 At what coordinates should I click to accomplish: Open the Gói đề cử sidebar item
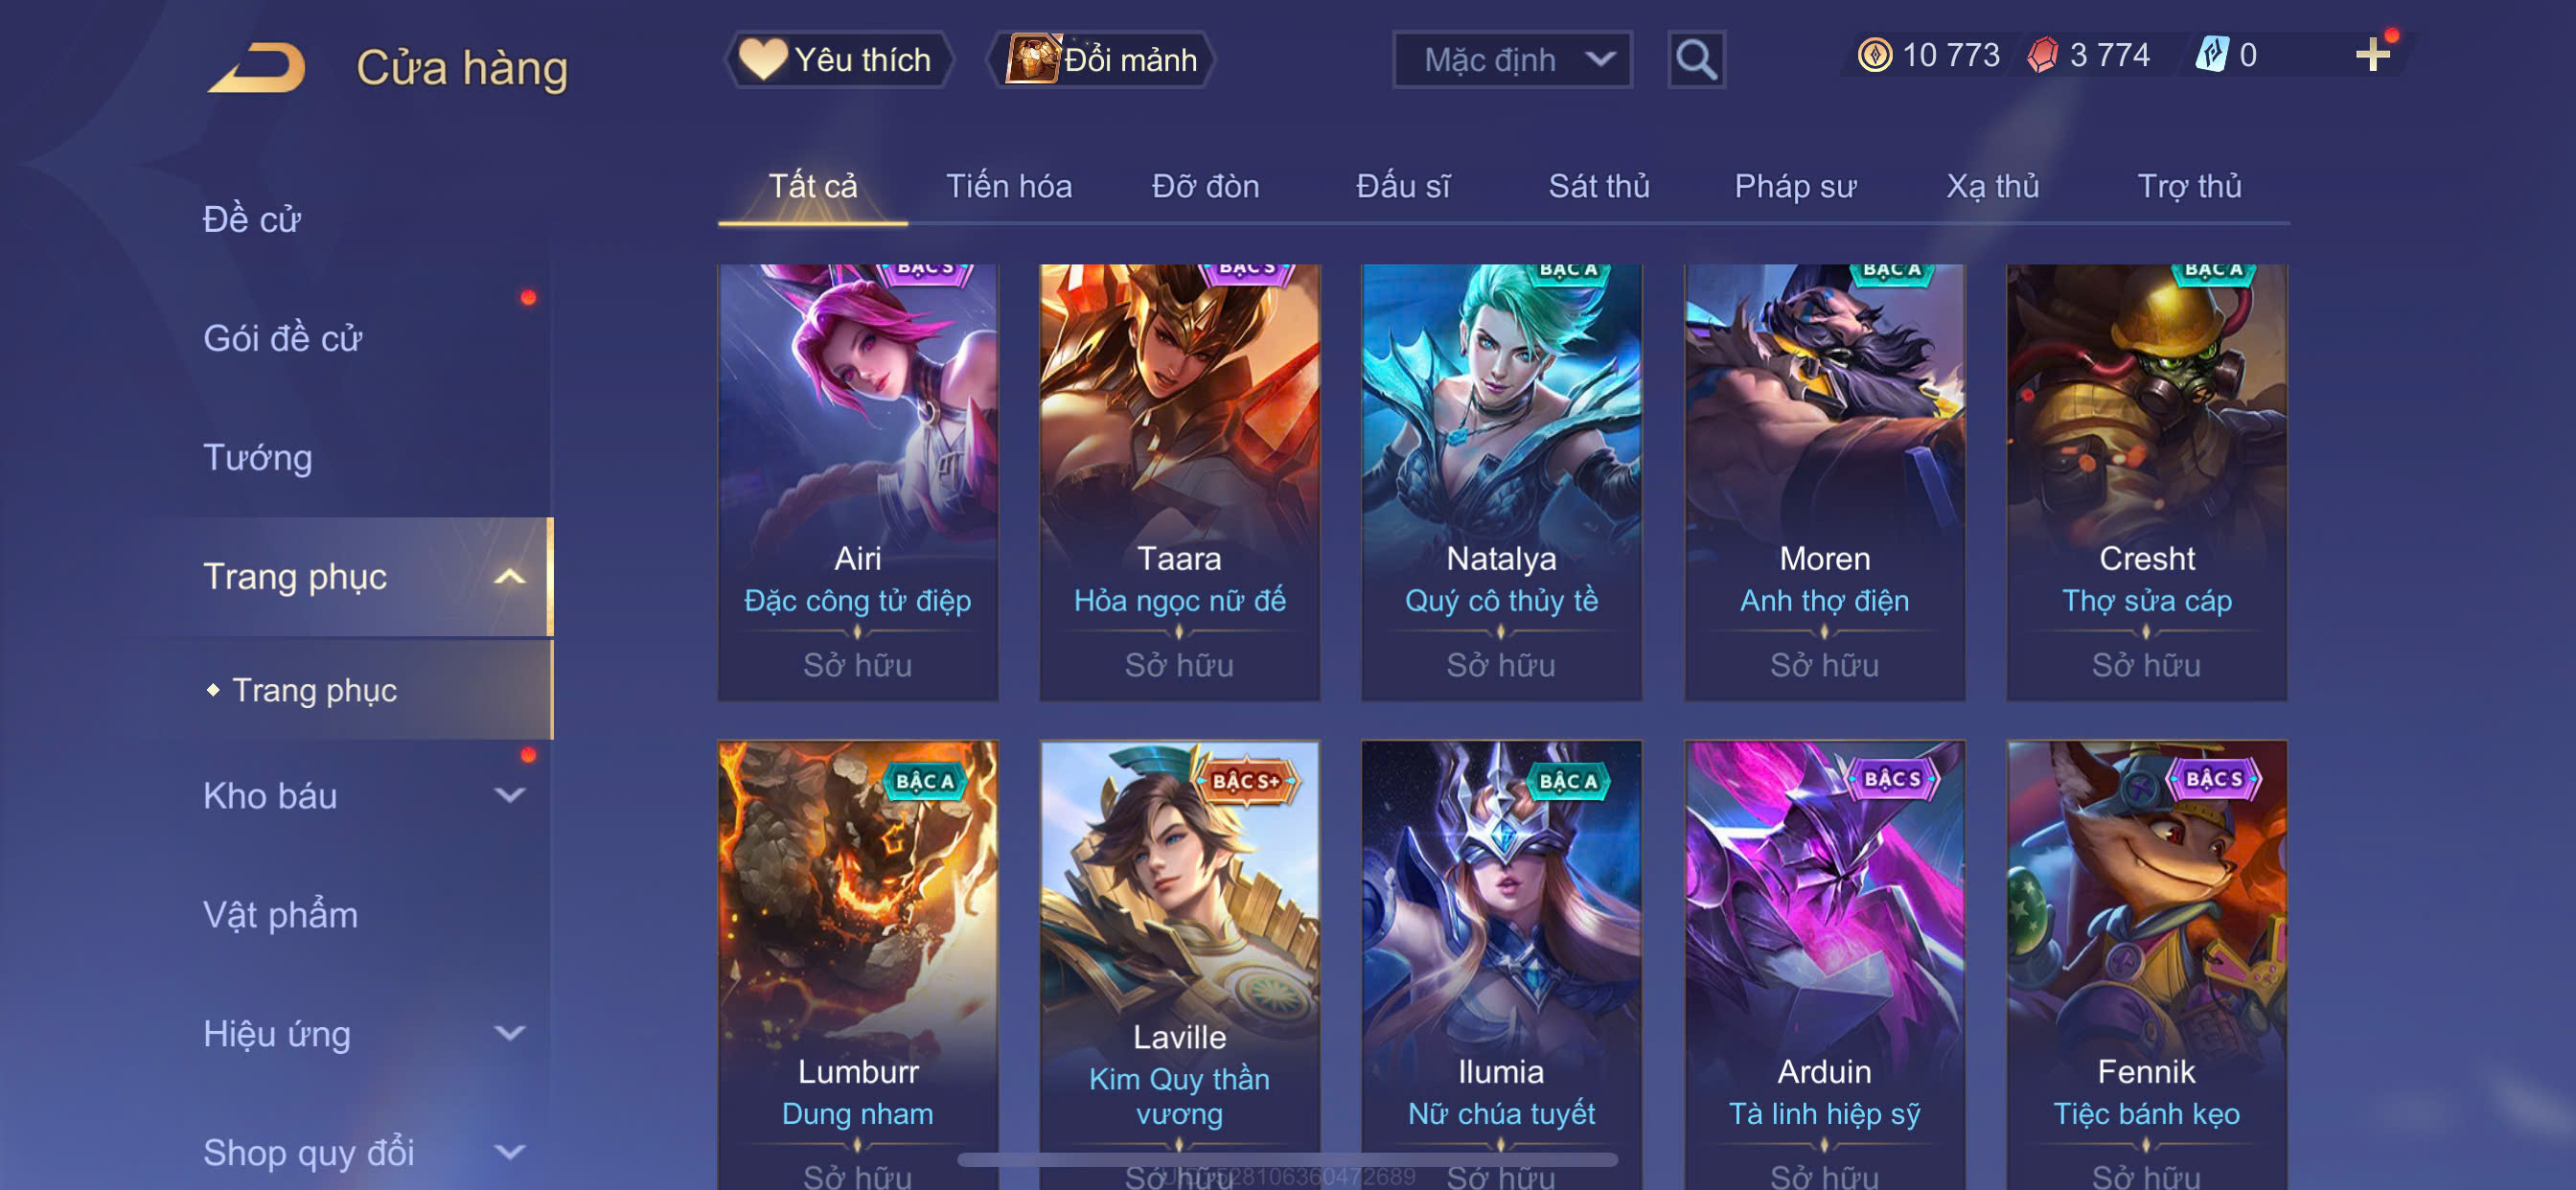282,339
